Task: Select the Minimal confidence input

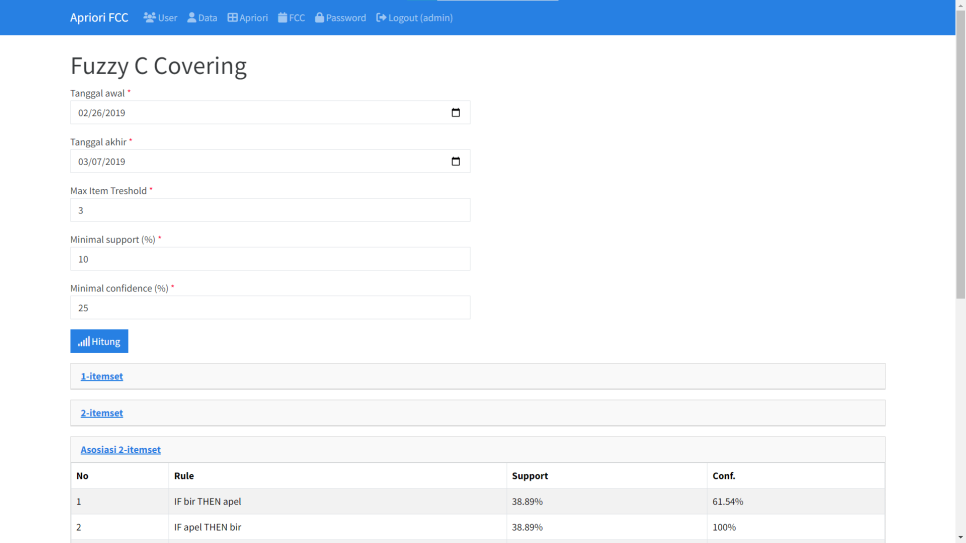Action: (x=270, y=308)
